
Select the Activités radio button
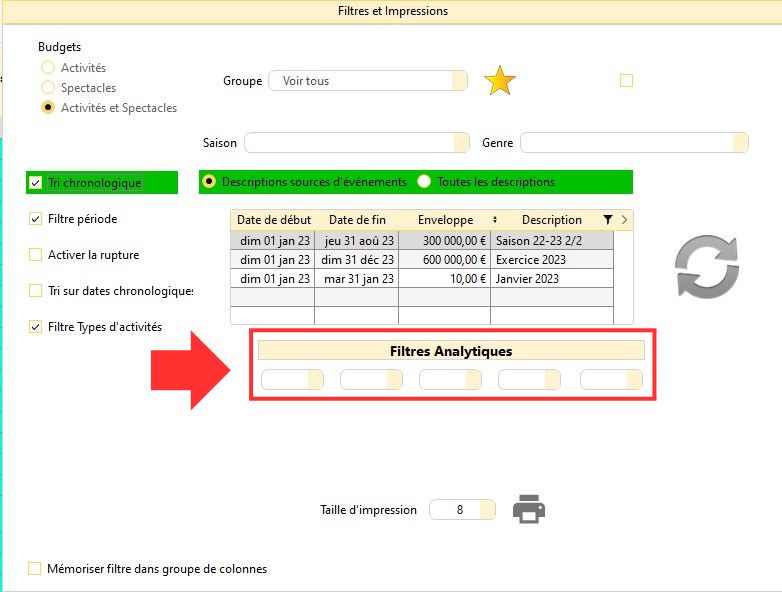click(x=48, y=68)
